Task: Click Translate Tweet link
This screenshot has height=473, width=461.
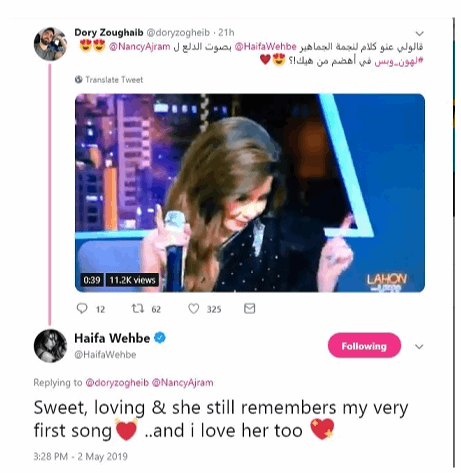Action: 114,80
